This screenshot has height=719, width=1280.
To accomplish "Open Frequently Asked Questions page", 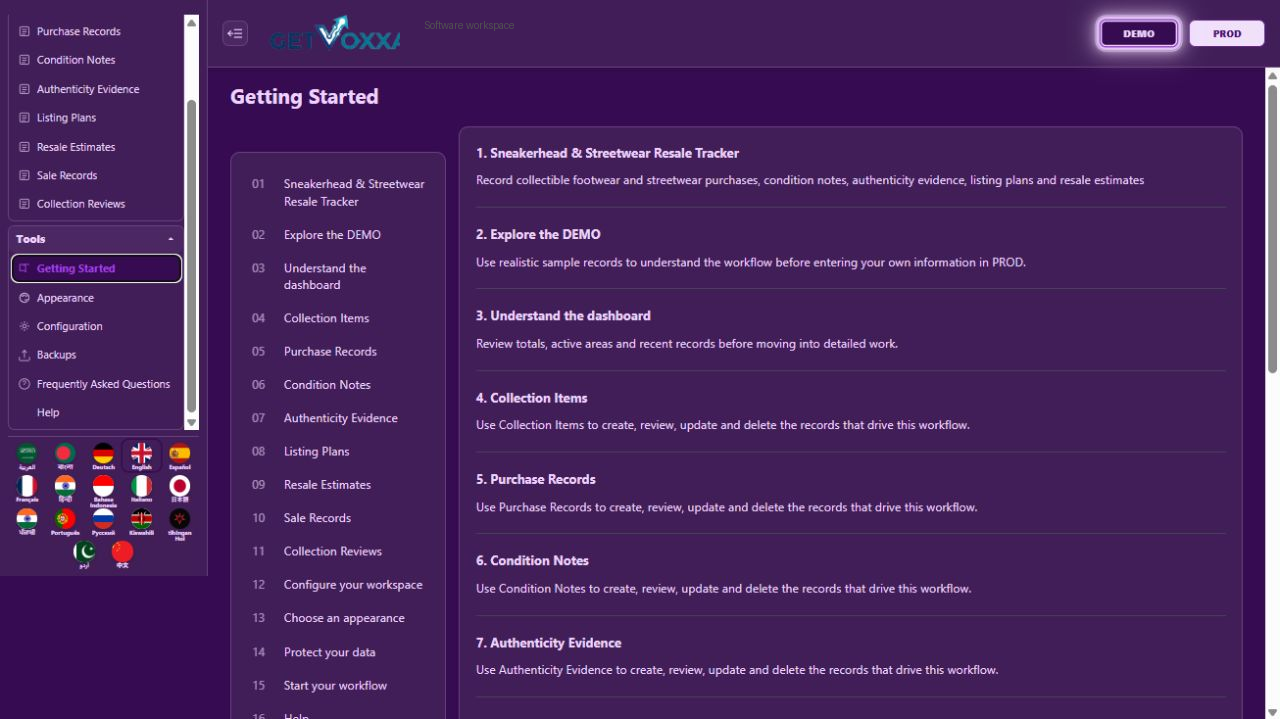I will click(x=96, y=384).
